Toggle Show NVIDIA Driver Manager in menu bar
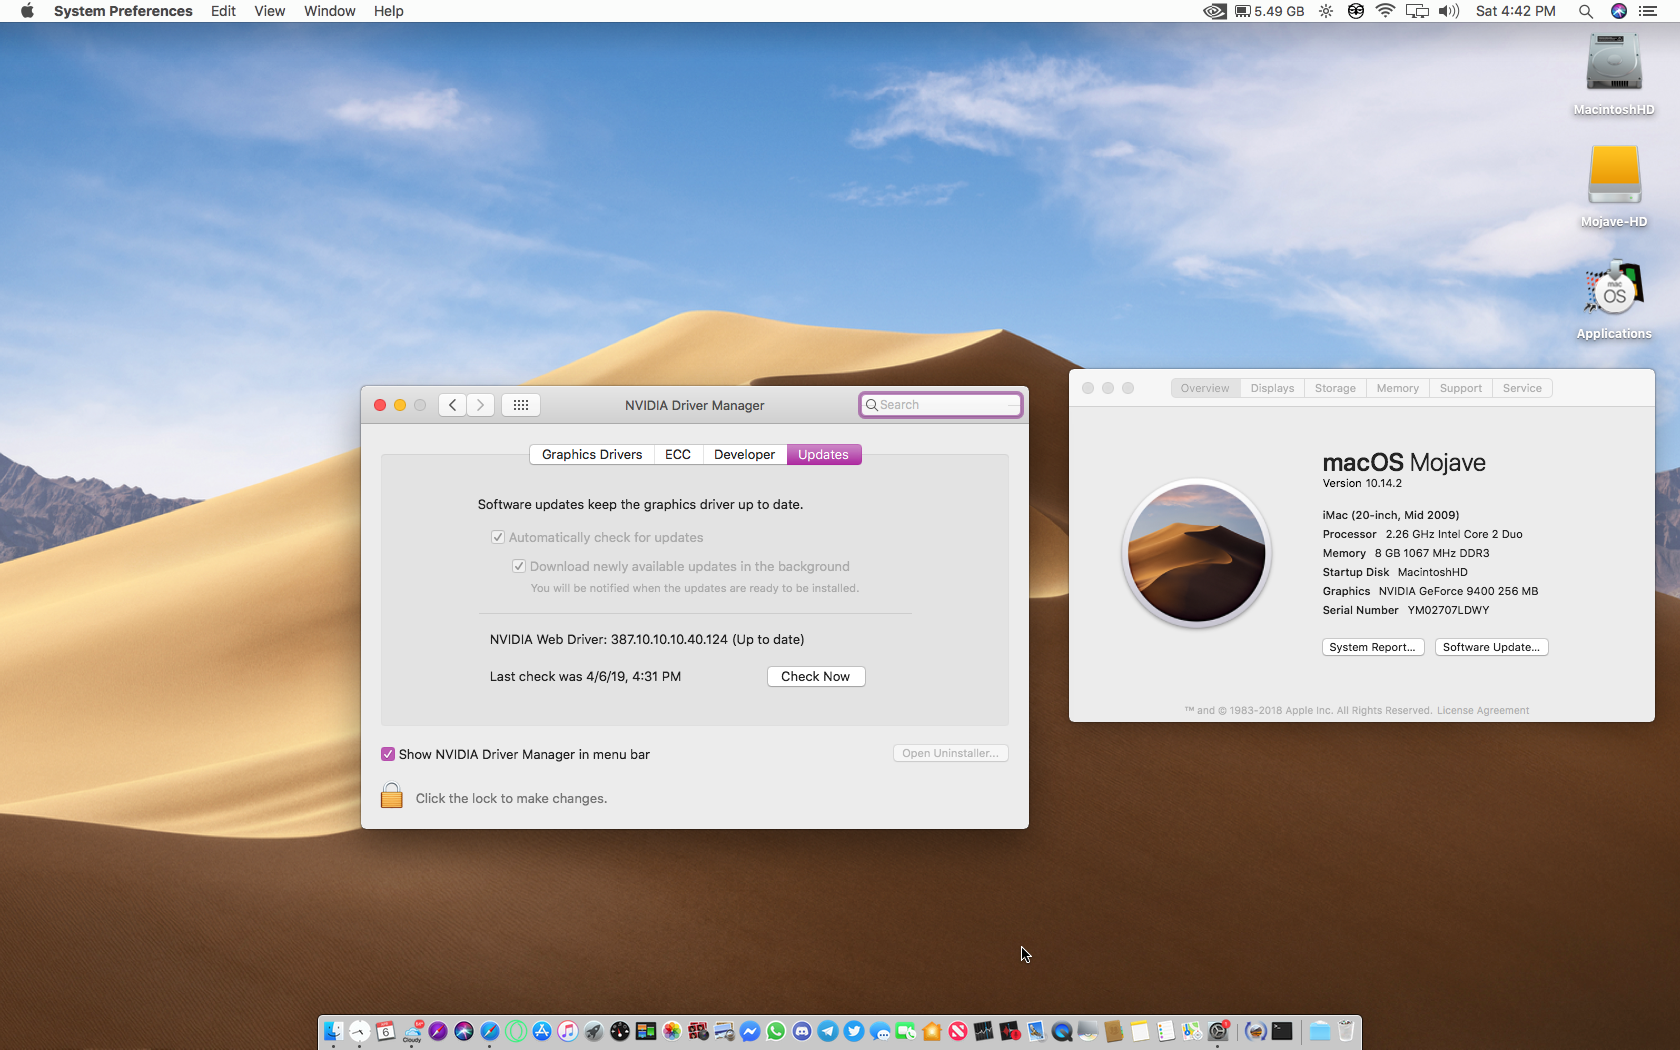The image size is (1680, 1050). [x=388, y=754]
